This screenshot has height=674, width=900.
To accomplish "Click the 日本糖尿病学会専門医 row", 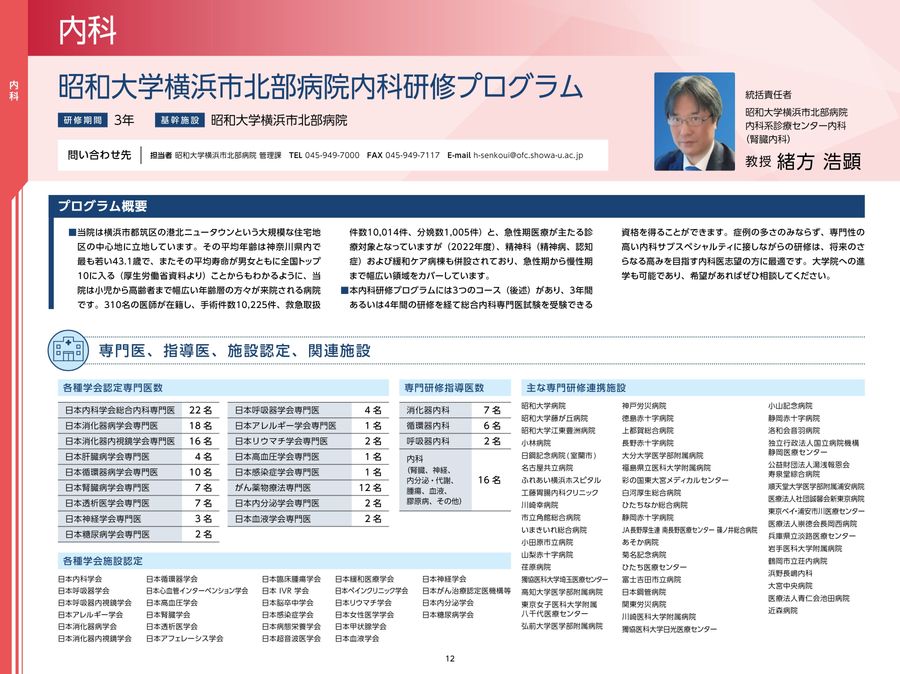I will point(138,534).
